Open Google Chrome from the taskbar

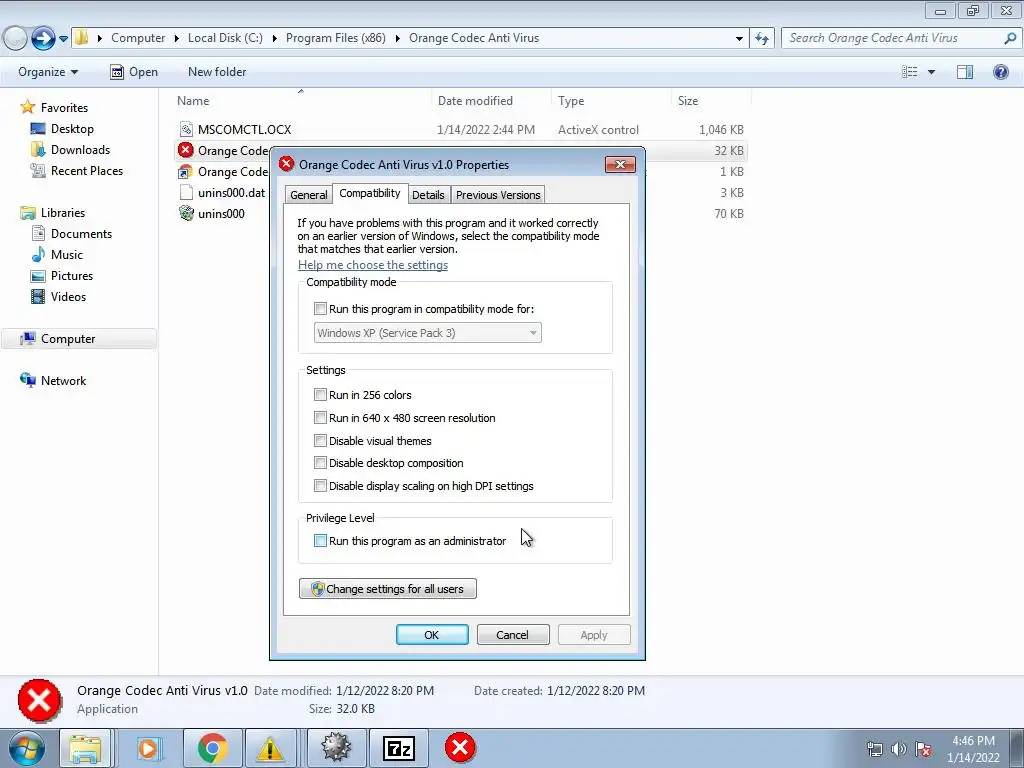coord(212,748)
